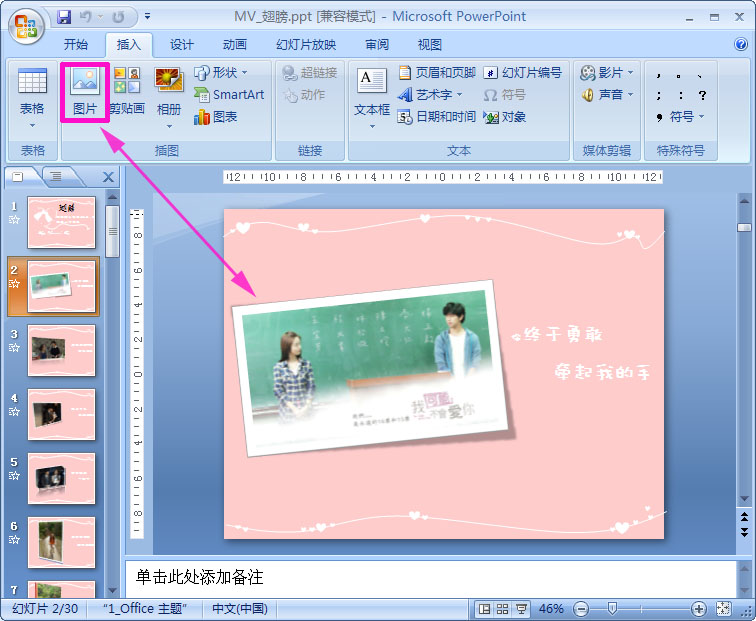Insert an embedded 对象 object
The image size is (756, 621).
tap(505, 117)
